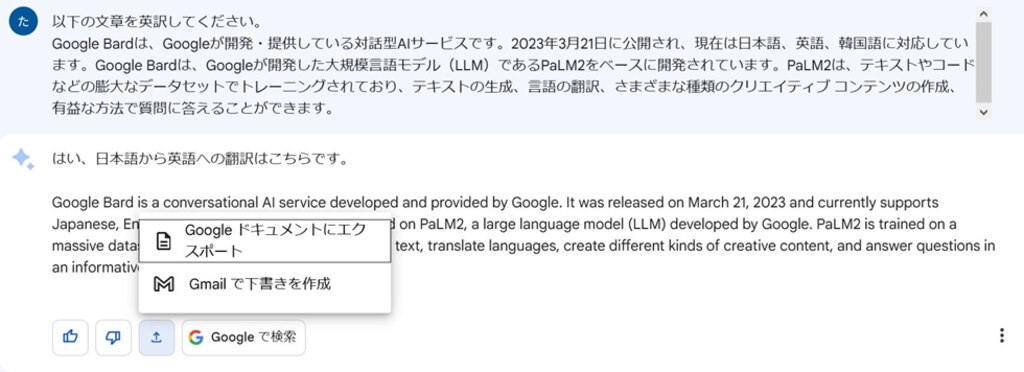Click the Gmail envelope icon in popup
This screenshot has height=372, width=1024.
pyautogui.click(x=163, y=284)
